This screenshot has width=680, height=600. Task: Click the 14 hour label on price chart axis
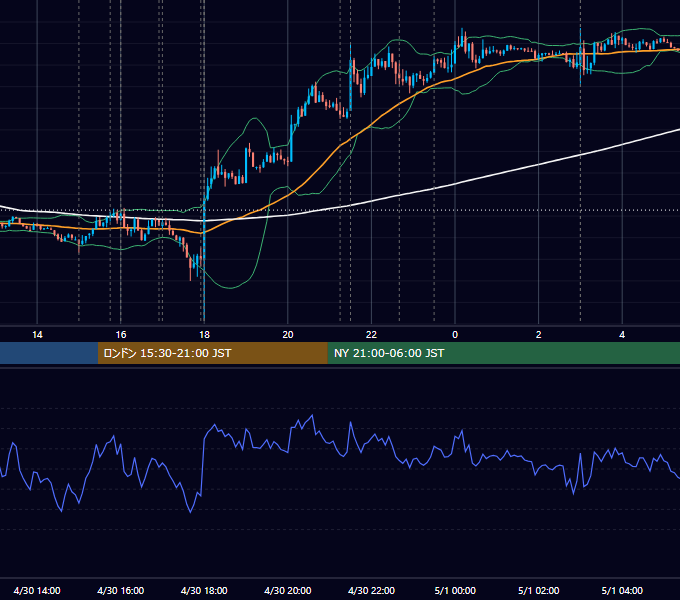pos(37,335)
